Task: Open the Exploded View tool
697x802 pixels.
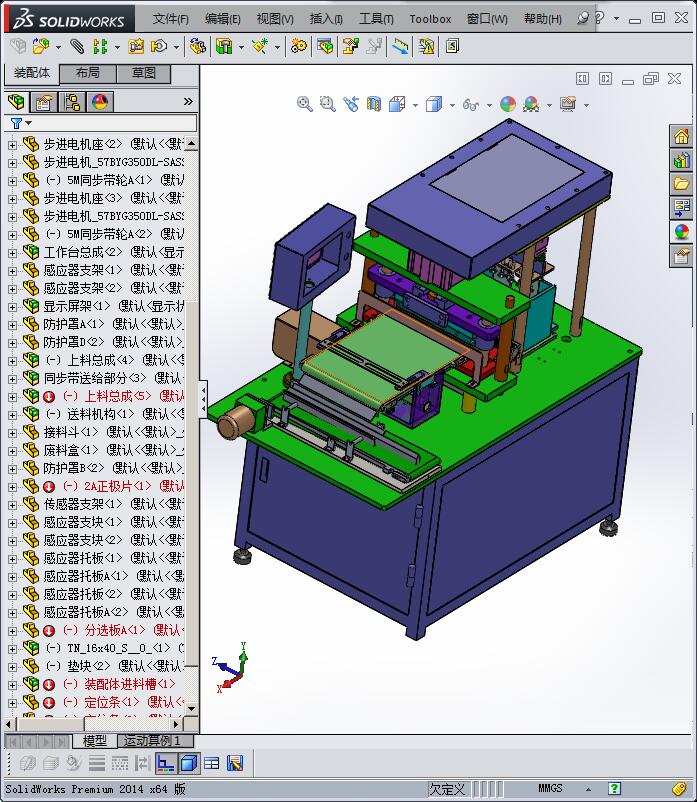Action: pyautogui.click(x=350, y=47)
